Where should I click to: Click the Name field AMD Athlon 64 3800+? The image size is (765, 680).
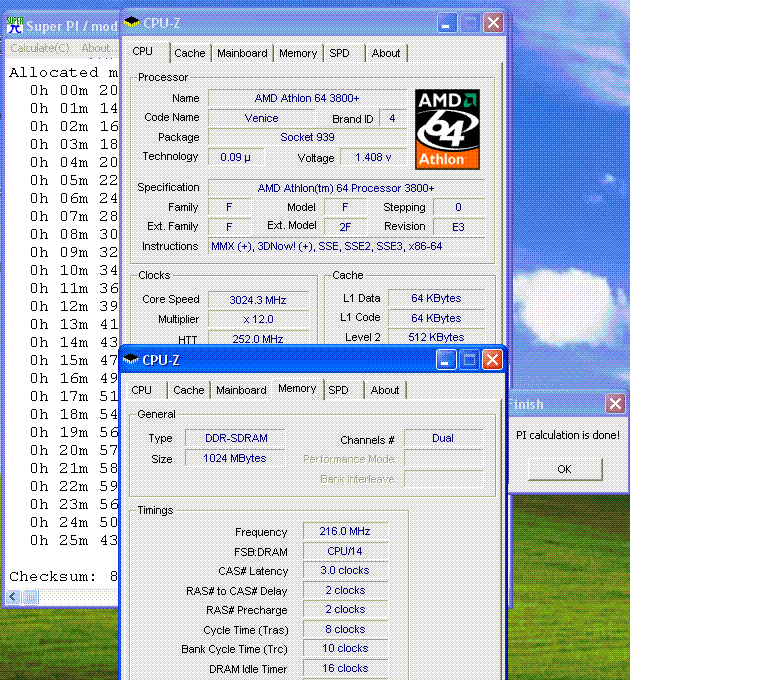[307, 98]
